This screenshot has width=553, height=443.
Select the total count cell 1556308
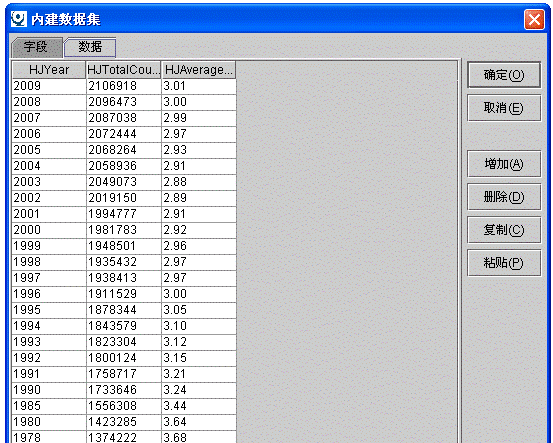pos(124,406)
